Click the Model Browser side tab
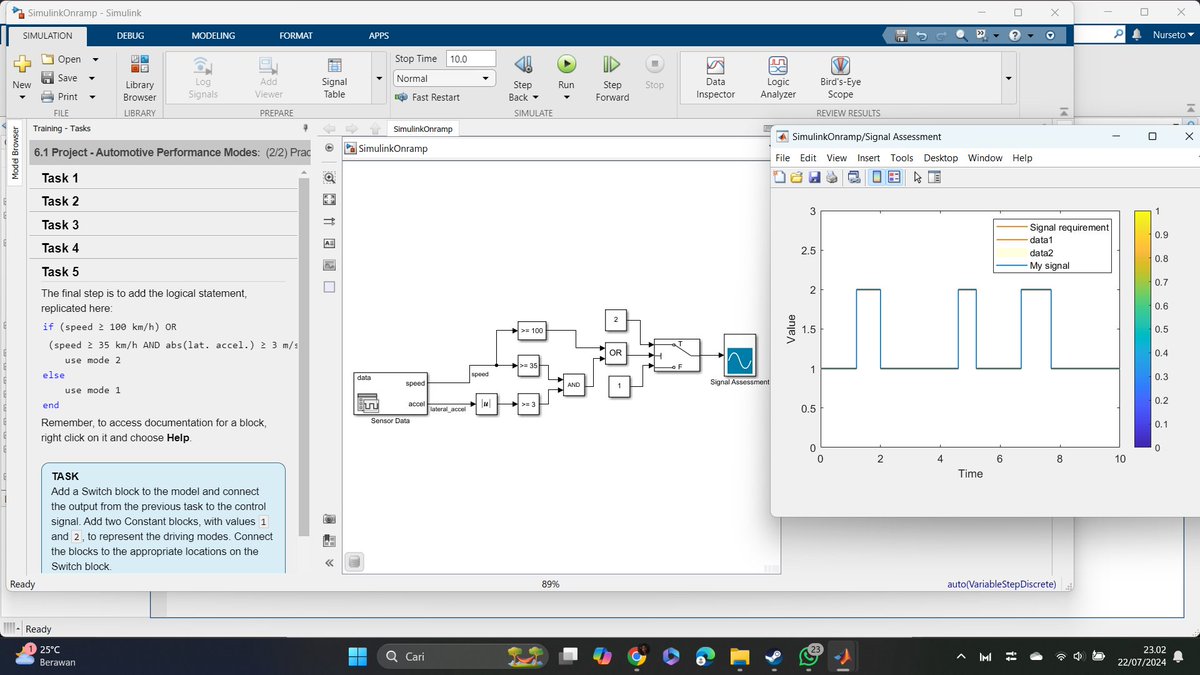Image resolution: width=1200 pixels, height=675 pixels. point(15,152)
